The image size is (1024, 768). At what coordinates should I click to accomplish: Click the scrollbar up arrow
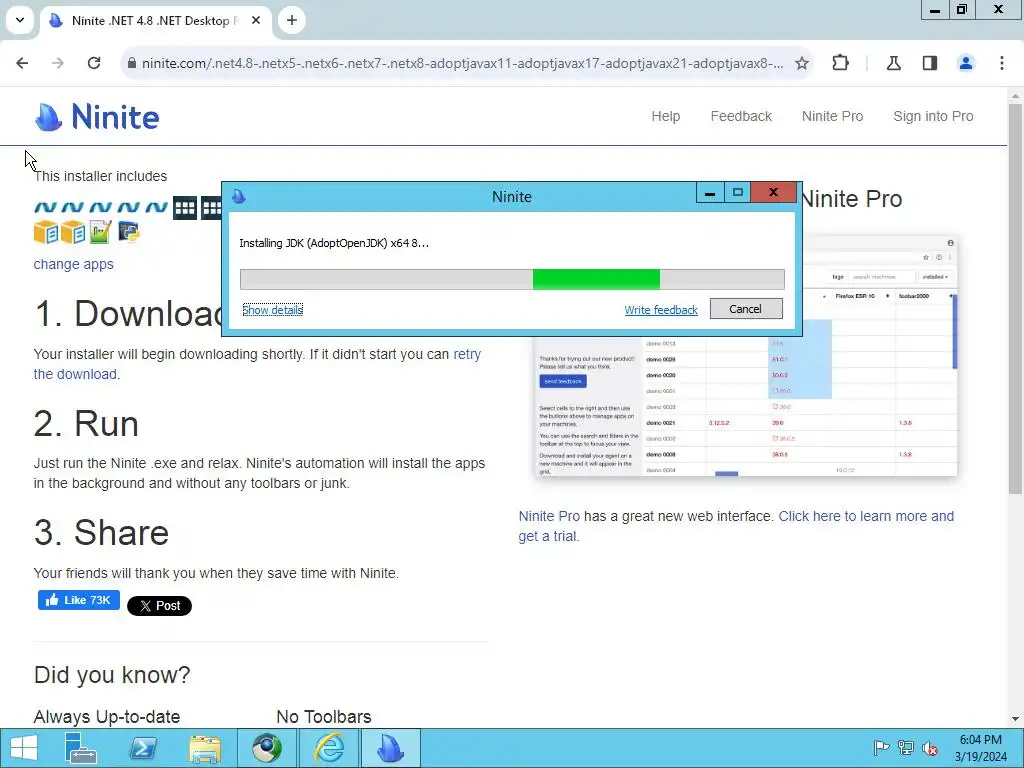coord(1016,96)
